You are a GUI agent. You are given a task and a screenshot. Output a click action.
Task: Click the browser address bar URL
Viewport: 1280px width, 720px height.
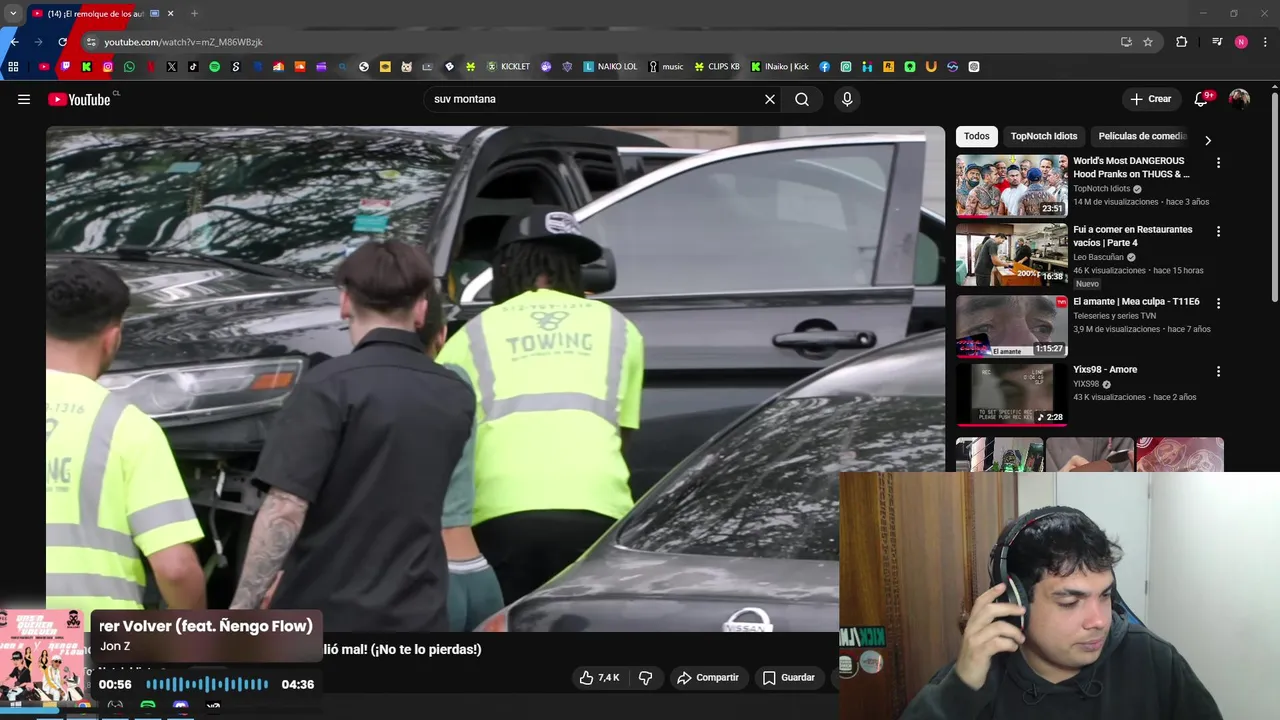[183, 42]
